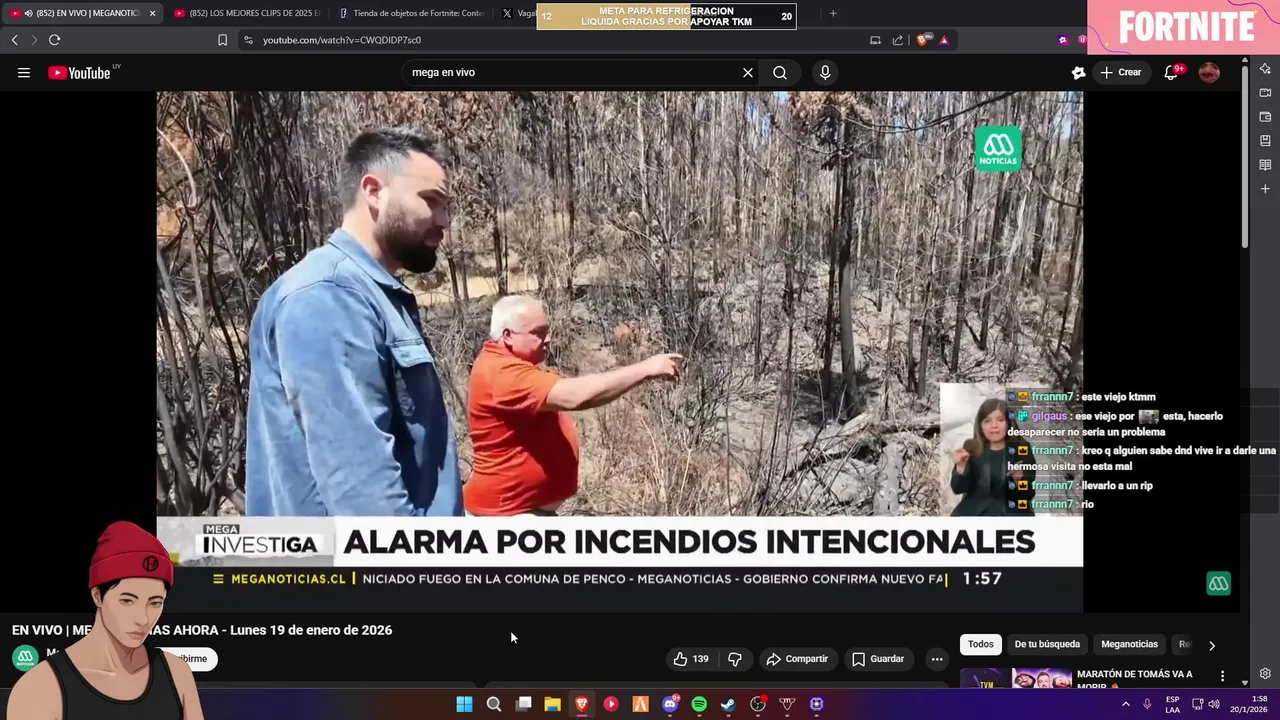This screenshot has width=1280, height=720.
Task: Open options for the Maratón de Tomás video
Action: click(x=1222, y=677)
